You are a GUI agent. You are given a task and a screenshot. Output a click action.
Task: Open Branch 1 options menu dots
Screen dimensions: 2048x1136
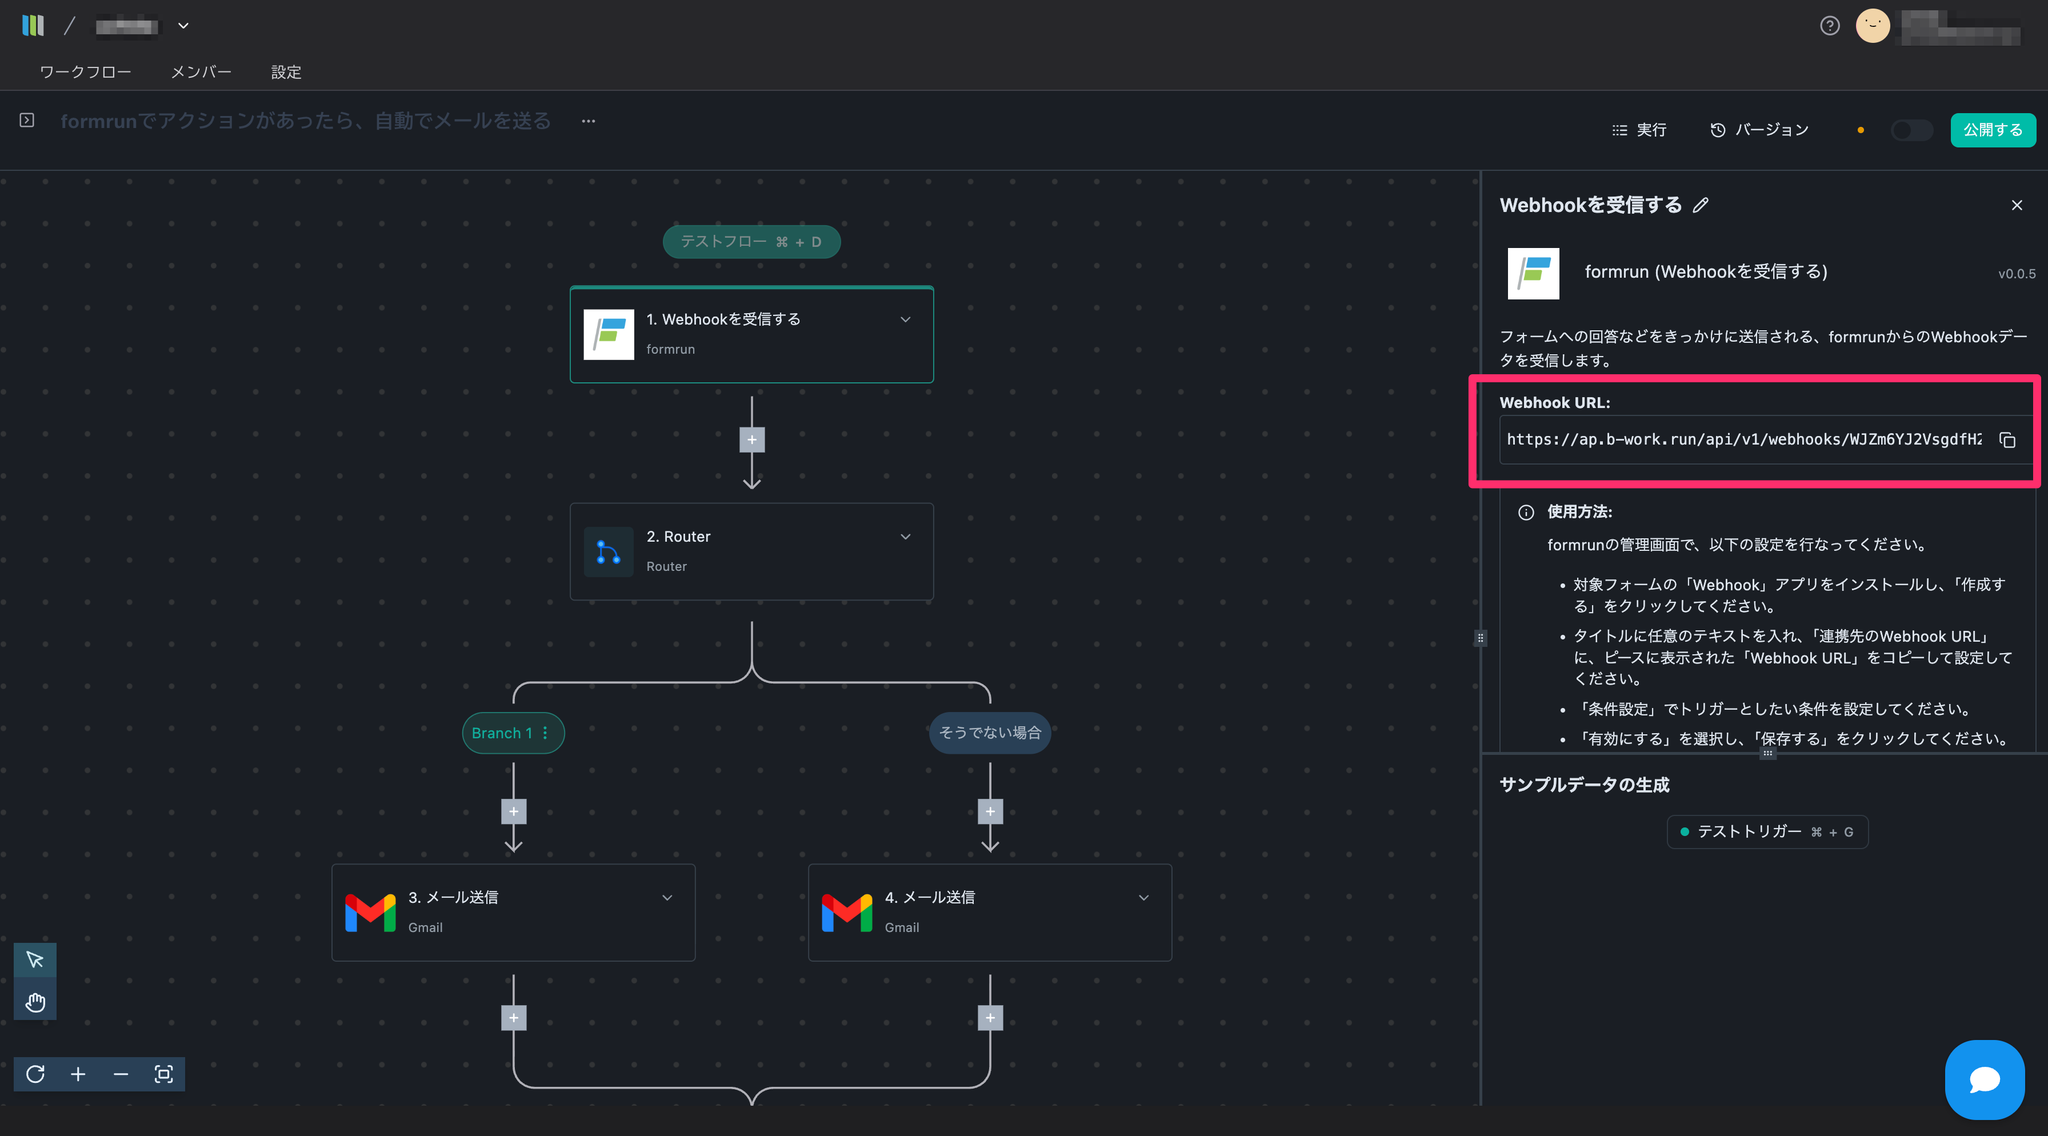pyautogui.click(x=545, y=733)
